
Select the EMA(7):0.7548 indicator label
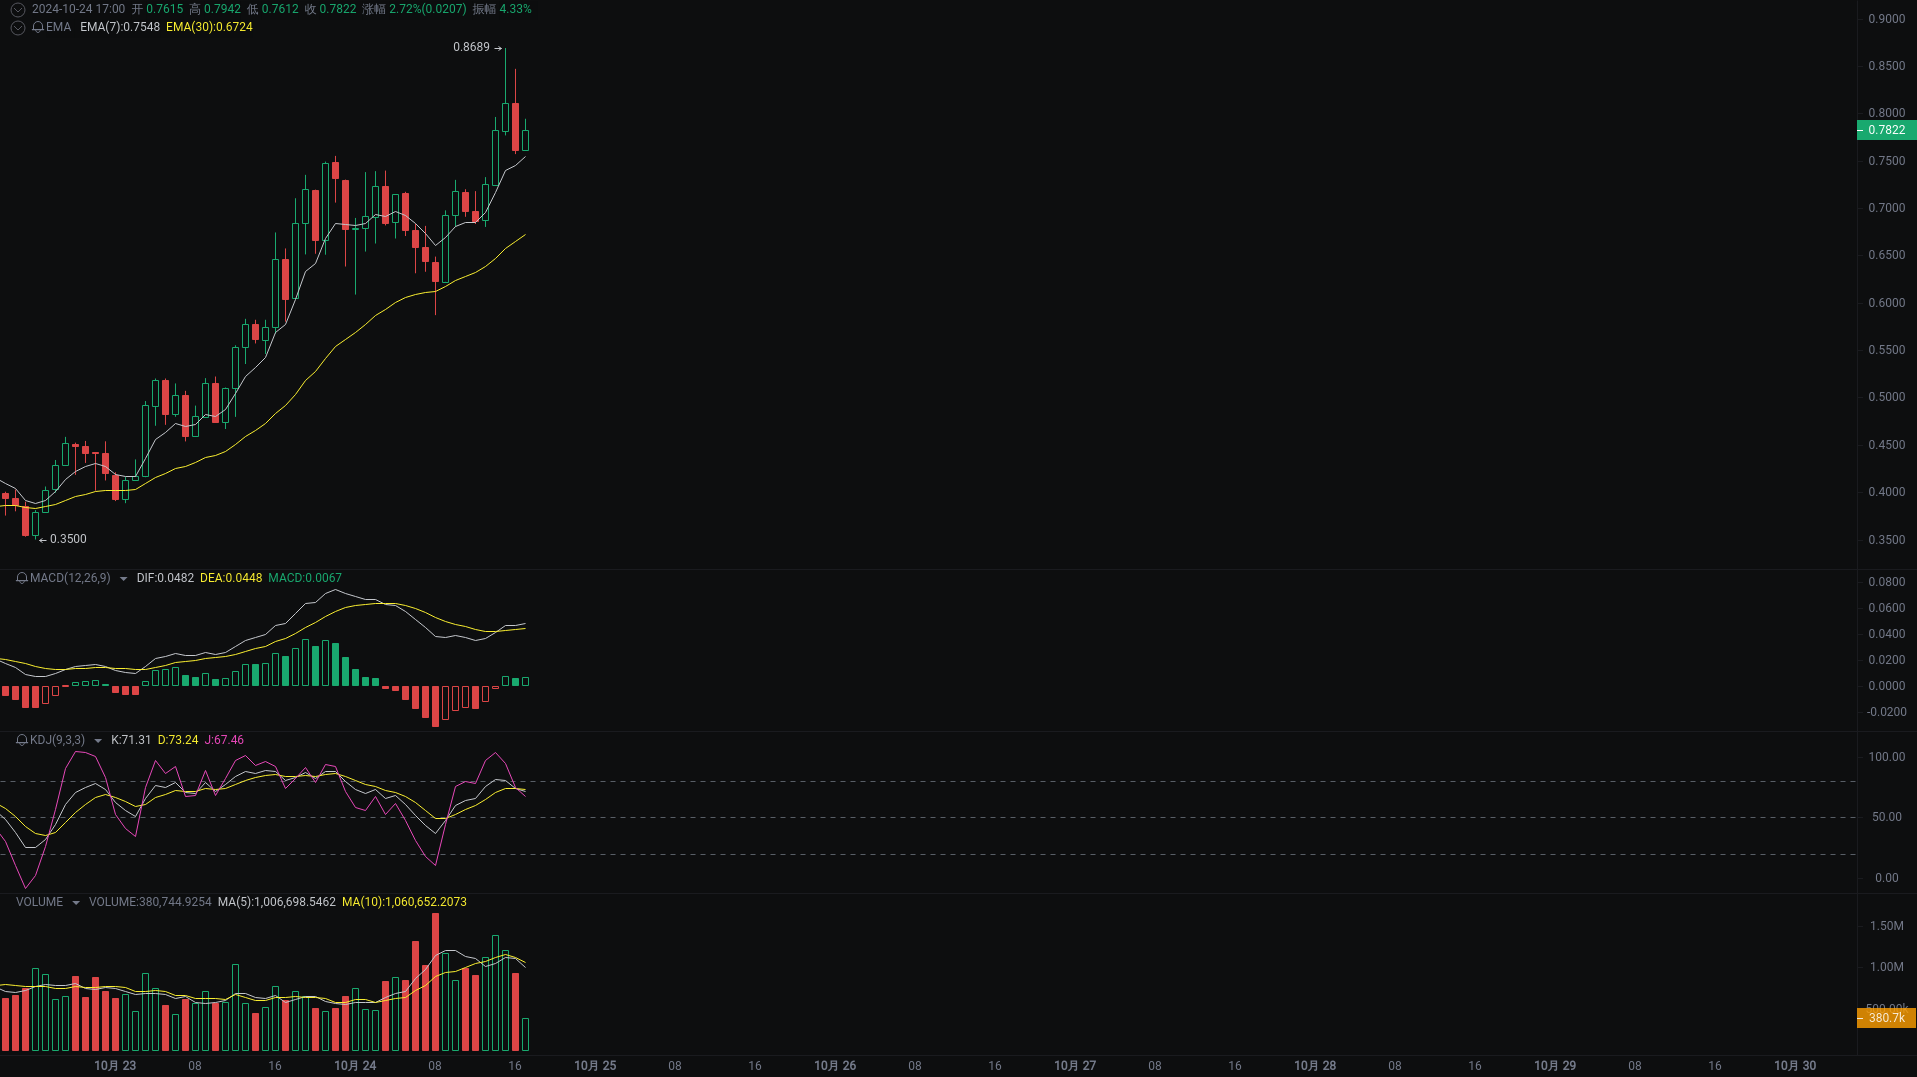(x=119, y=28)
